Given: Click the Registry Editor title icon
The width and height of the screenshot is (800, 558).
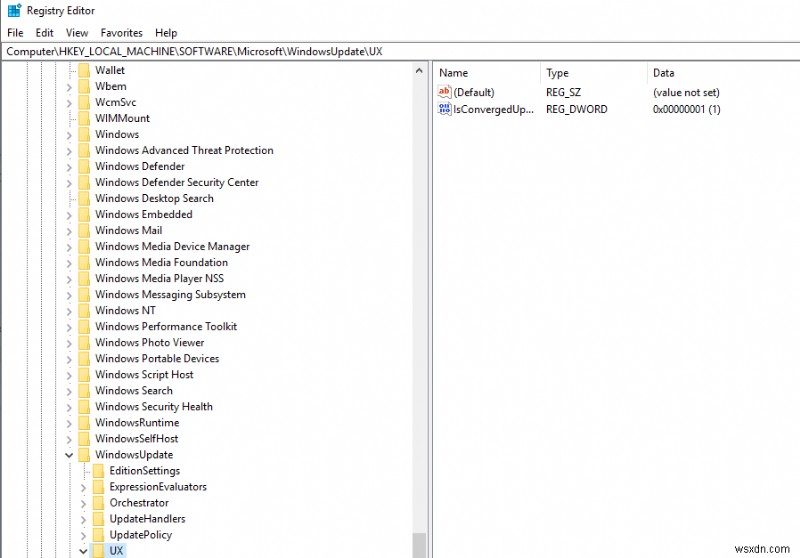Looking at the screenshot, I should [14, 10].
